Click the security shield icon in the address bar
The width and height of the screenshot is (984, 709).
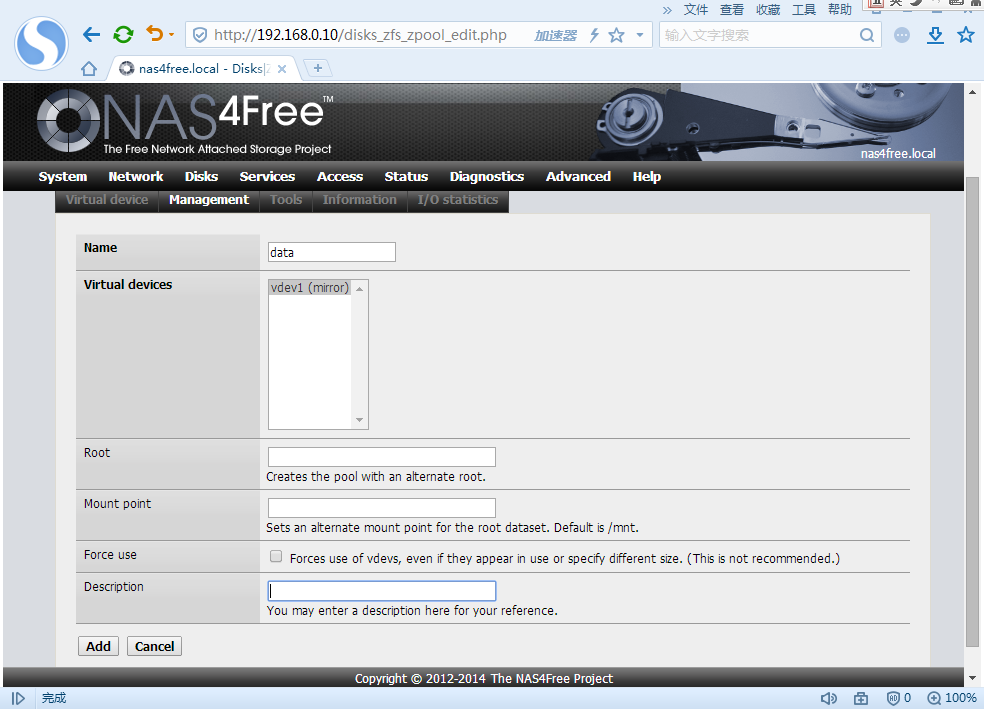tap(200, 35)
